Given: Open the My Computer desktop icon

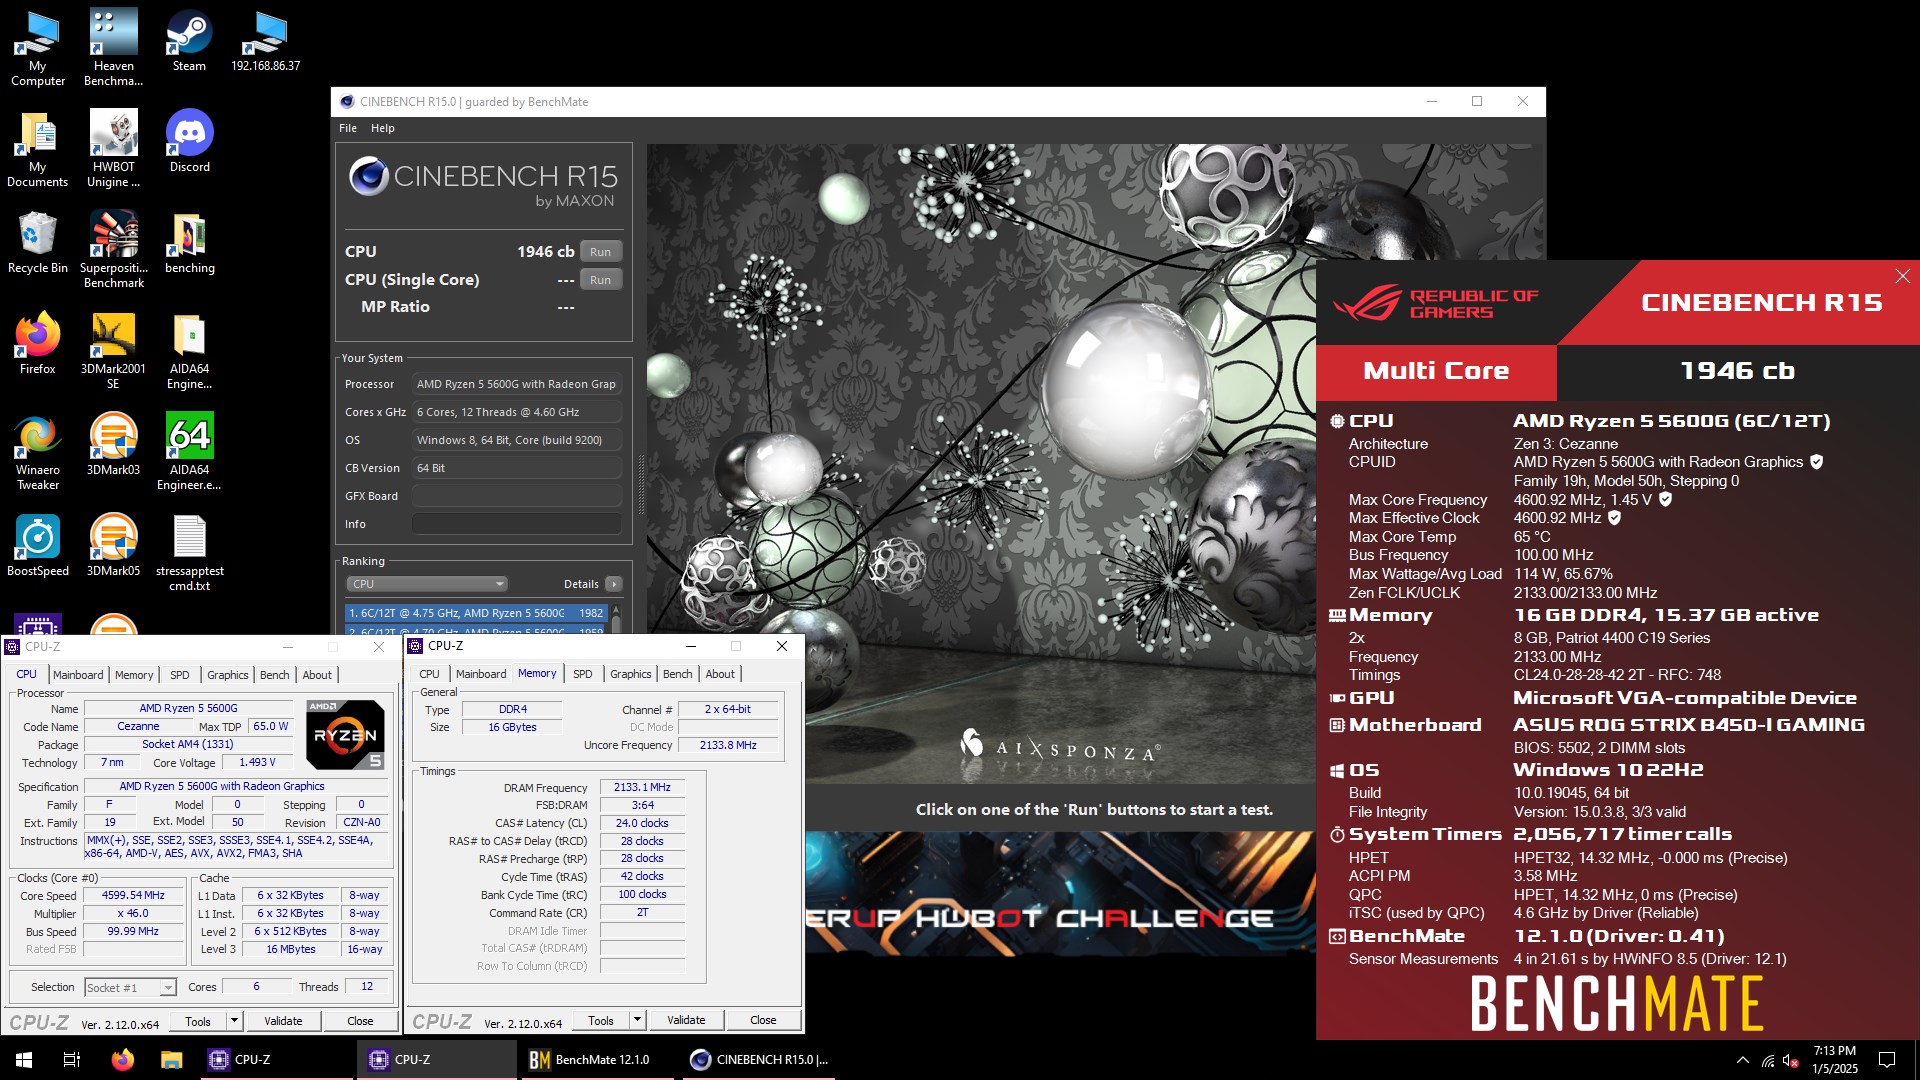Looking at the screenshot, I should pyautogui.click(x=37, y=48).
